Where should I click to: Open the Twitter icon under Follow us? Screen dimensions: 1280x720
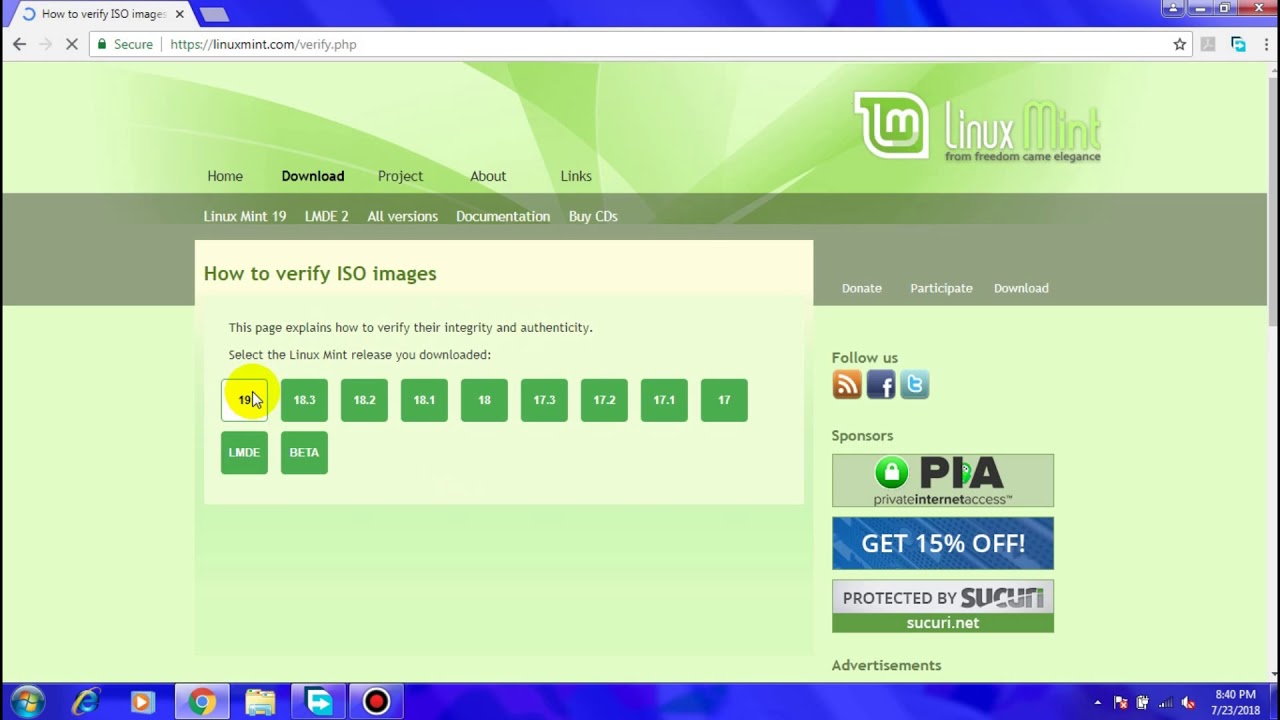click(x=915, y=385)
